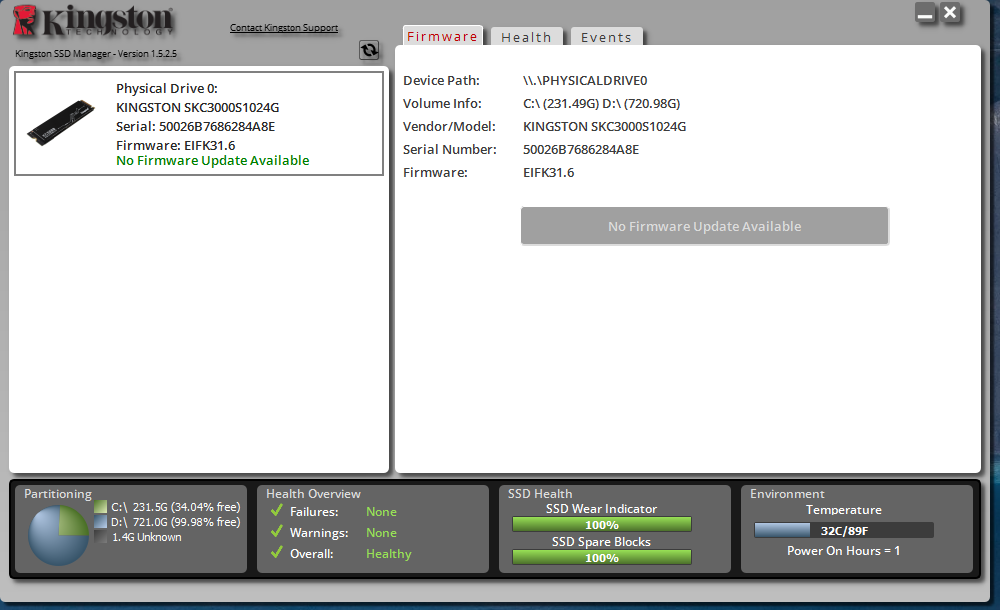Click the Device Path: label
The image size is (1000, 610).
click(441, 80)
